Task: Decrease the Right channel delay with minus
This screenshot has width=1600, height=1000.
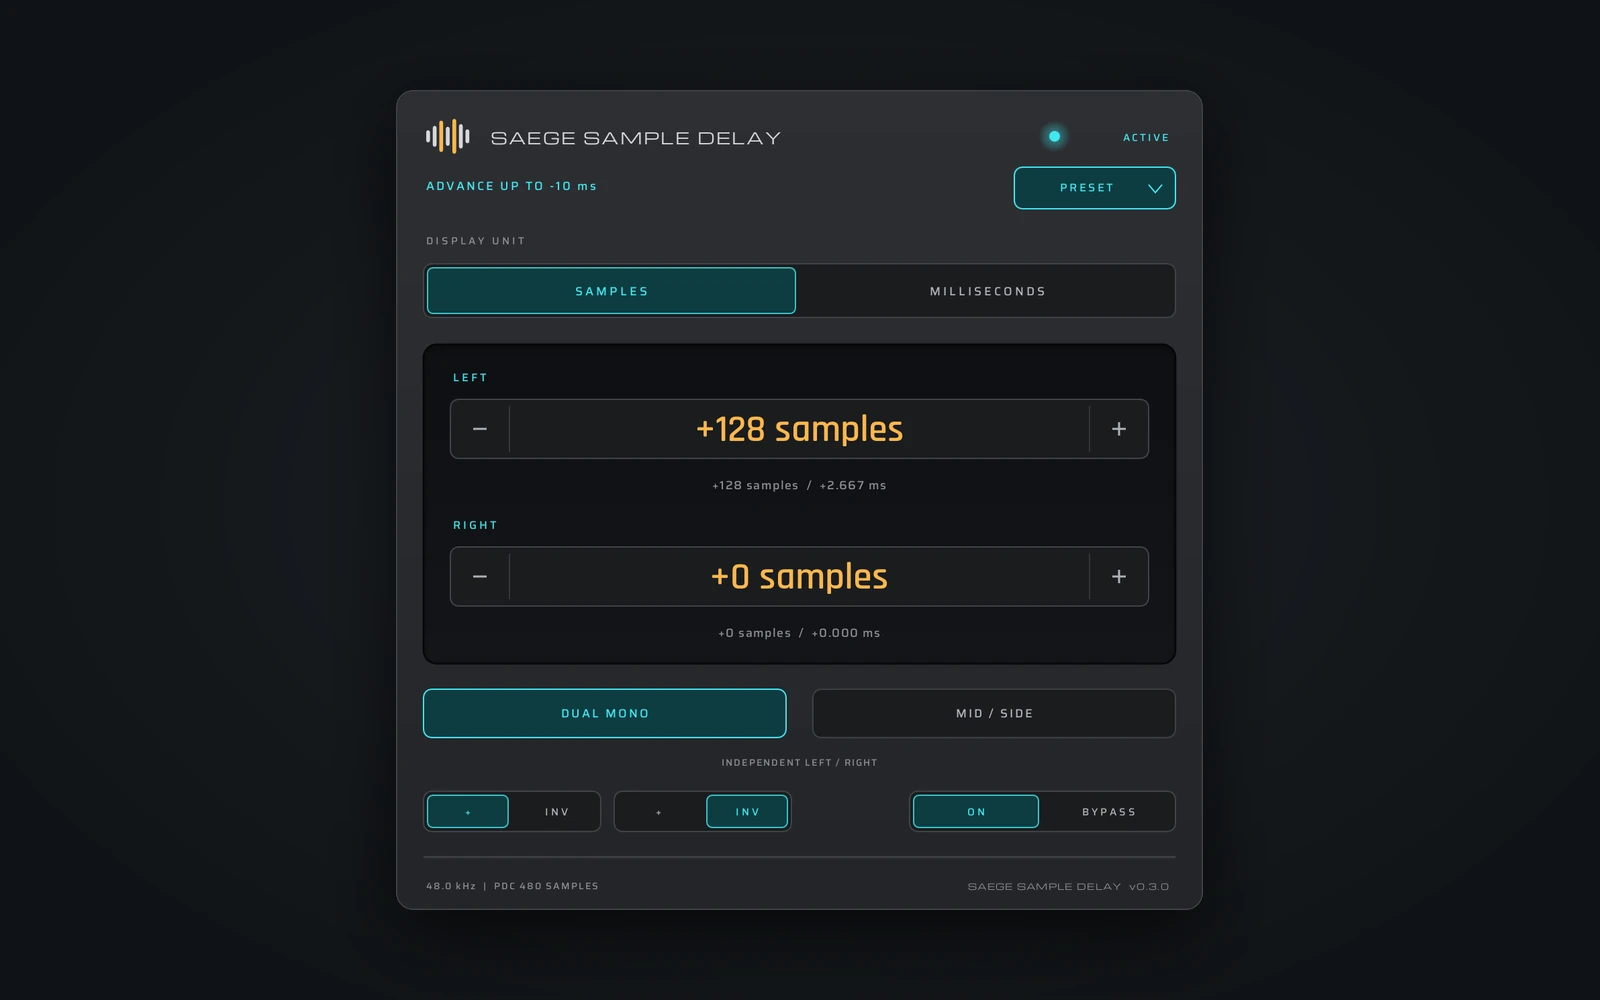Action: click(480, 577)
